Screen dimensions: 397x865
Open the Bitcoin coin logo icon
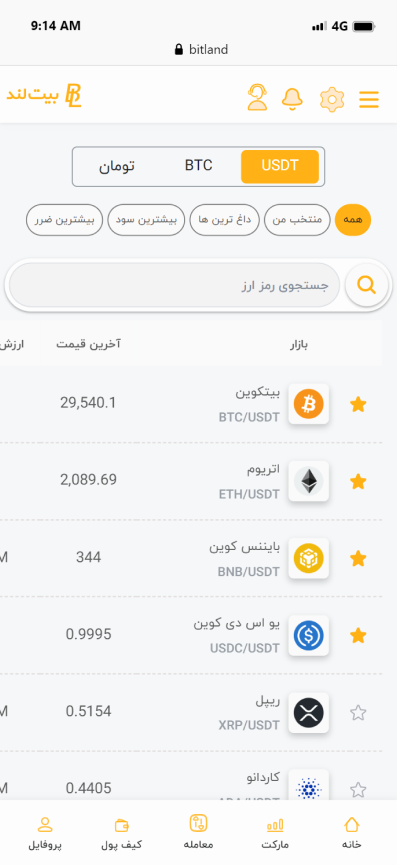(x=309, y=404)
